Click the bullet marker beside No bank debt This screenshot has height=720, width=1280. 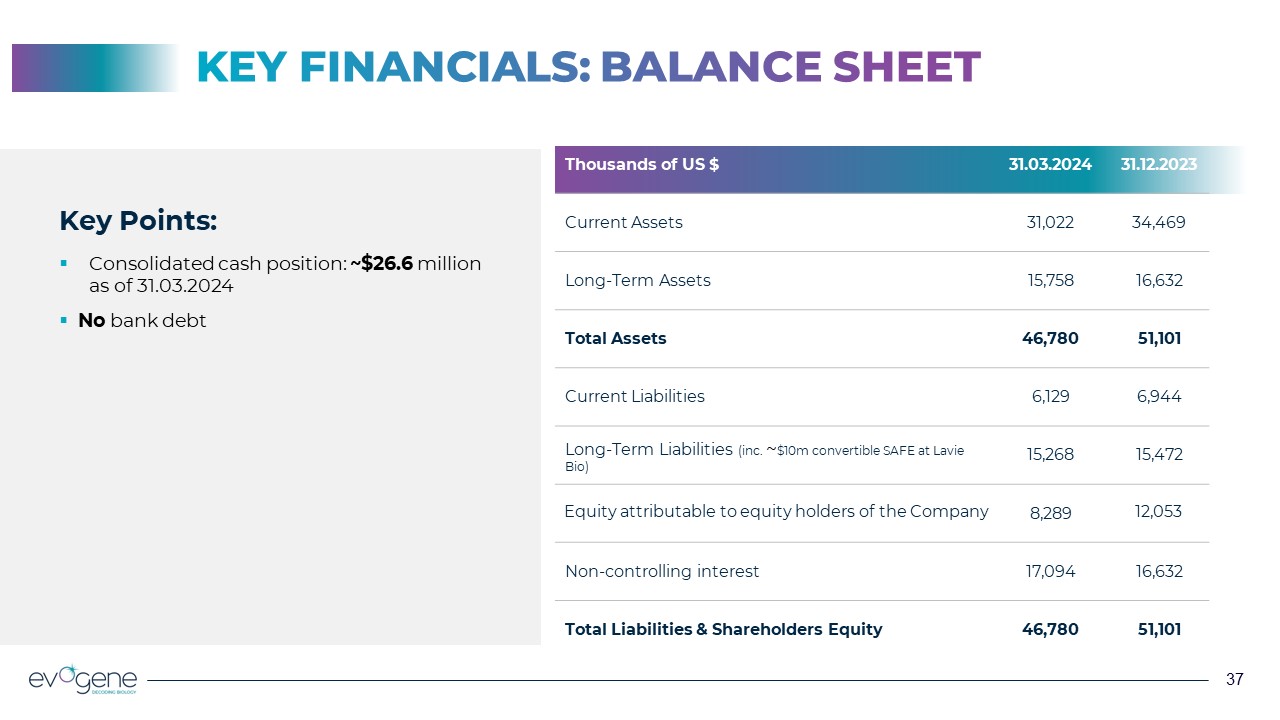point(64,321)
